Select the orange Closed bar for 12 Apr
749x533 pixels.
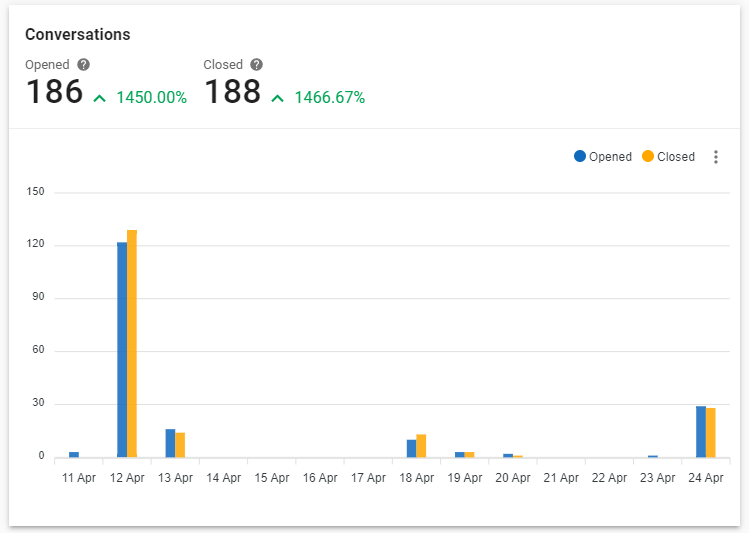point(132,343)
